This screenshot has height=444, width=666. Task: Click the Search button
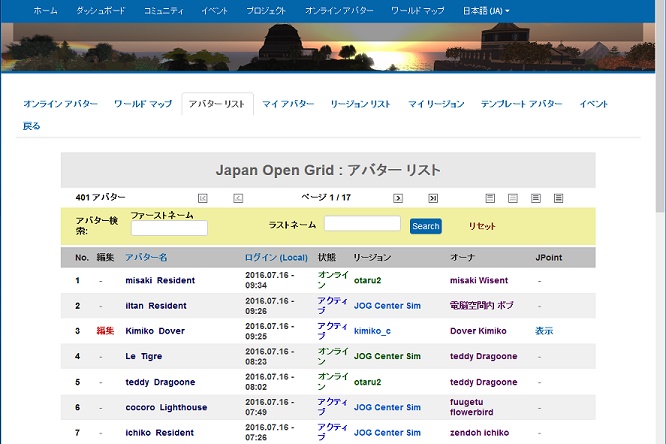click(426, 226)
